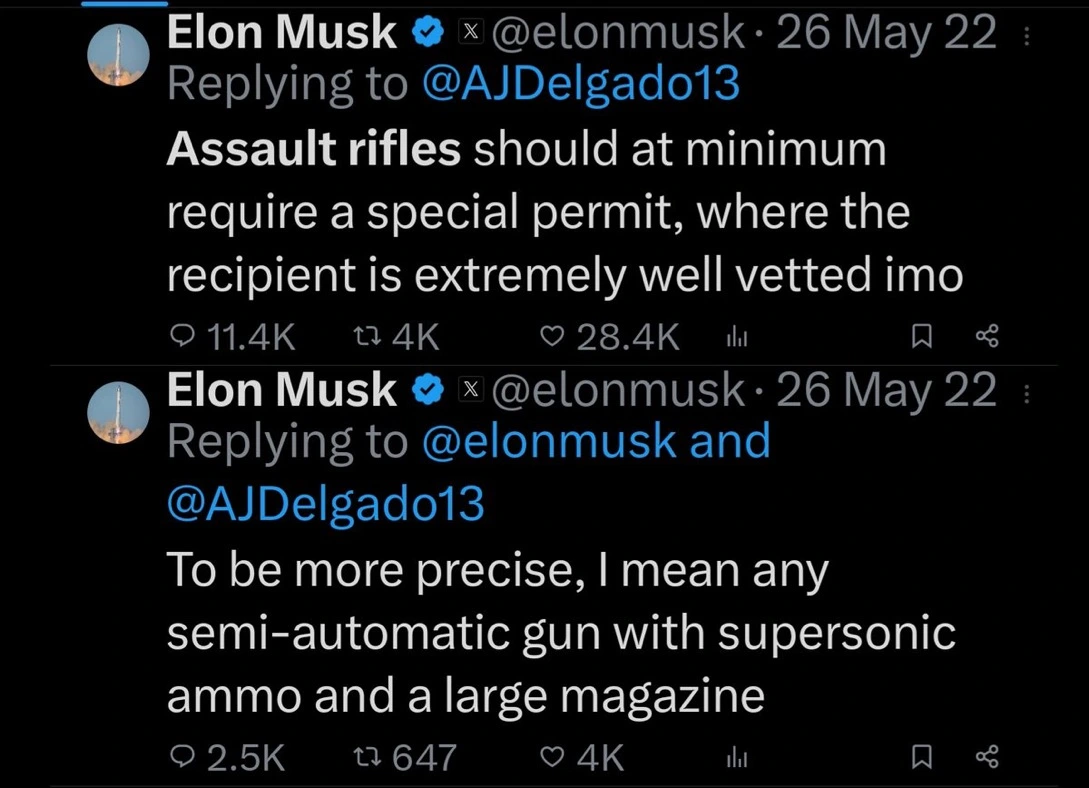Bookmark the Assault rifles tweet

pos(922,338)
